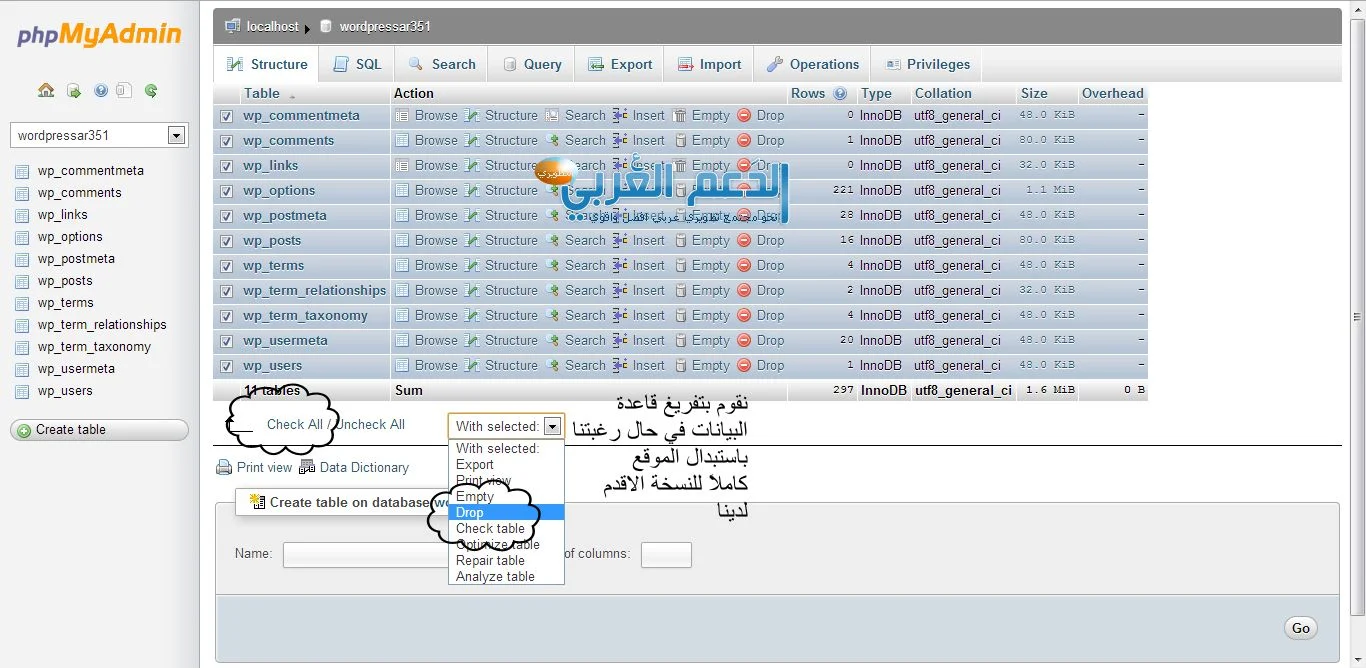Choose Drop from the With selected list
This screenshot has width=1366, height=668.
470,513
